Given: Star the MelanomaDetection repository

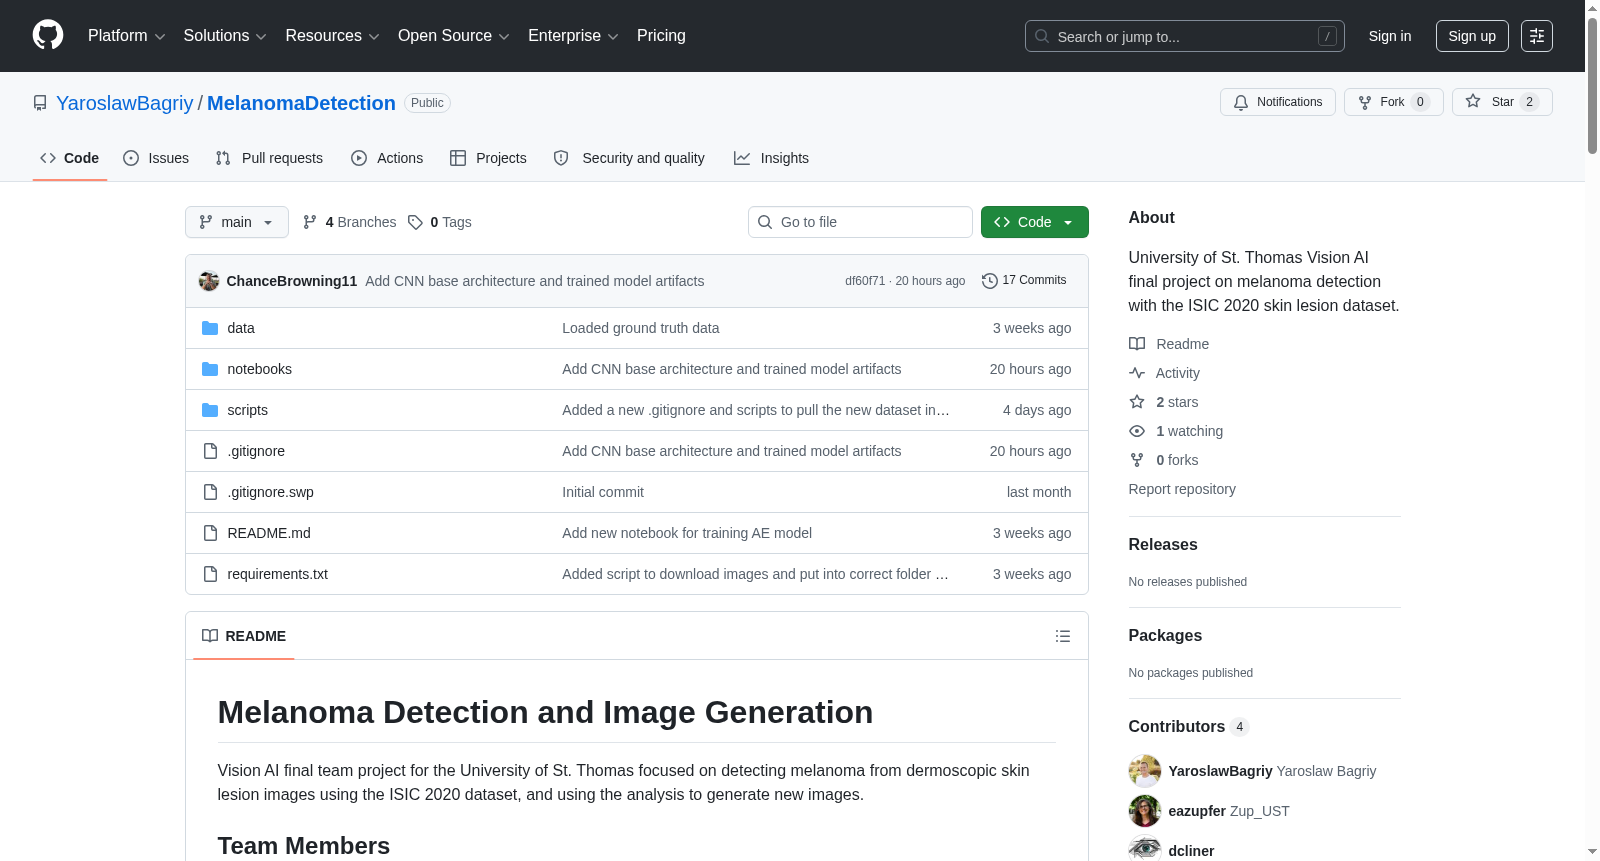Looking at the screenshot, I should pyautogui.click(x=1502, y=102).
